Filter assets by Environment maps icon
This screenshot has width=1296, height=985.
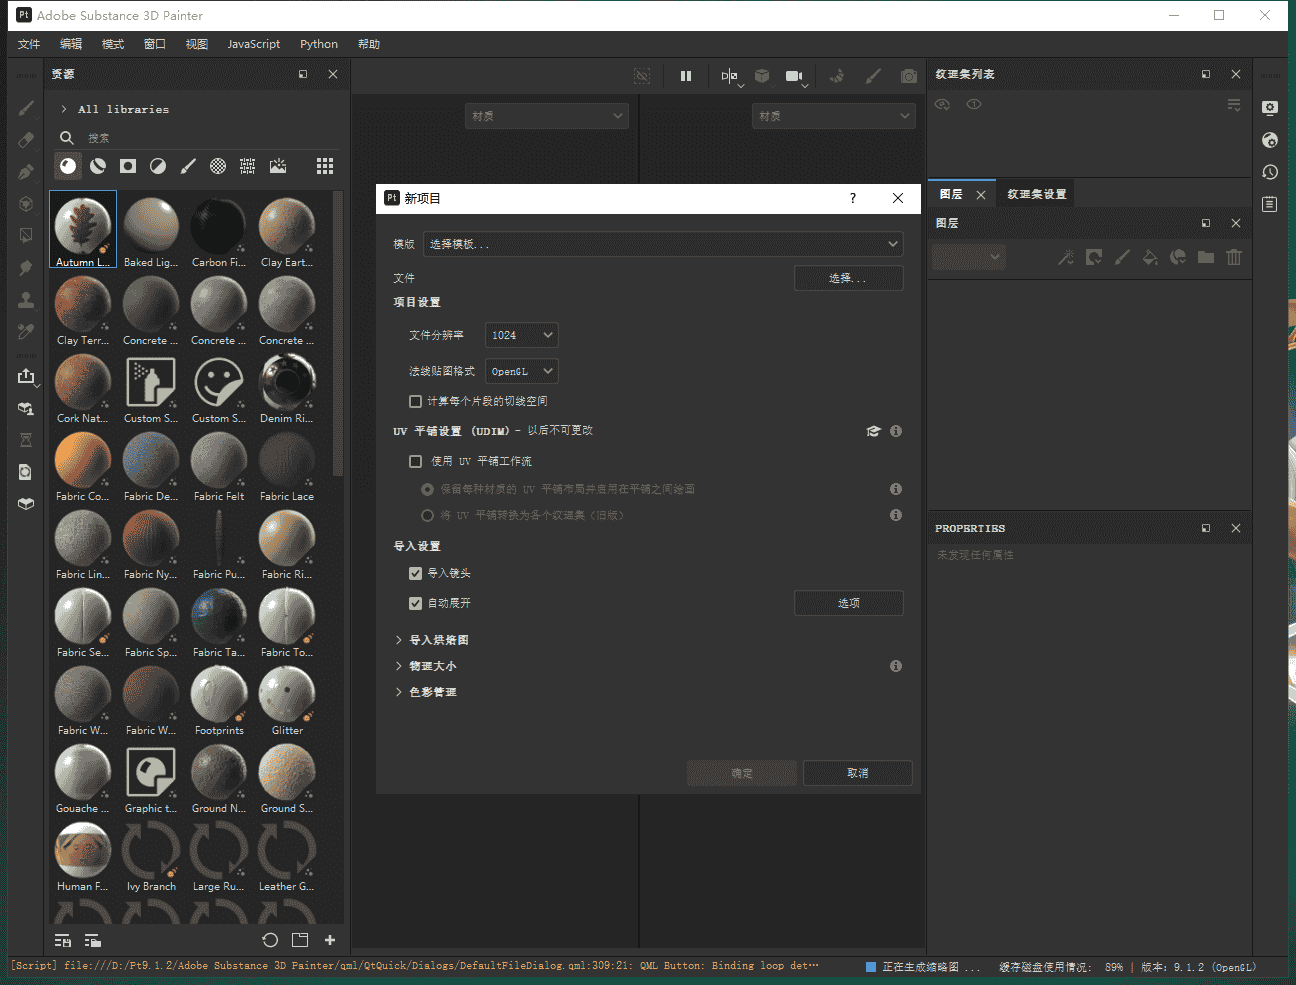click(x=278, y=166)
